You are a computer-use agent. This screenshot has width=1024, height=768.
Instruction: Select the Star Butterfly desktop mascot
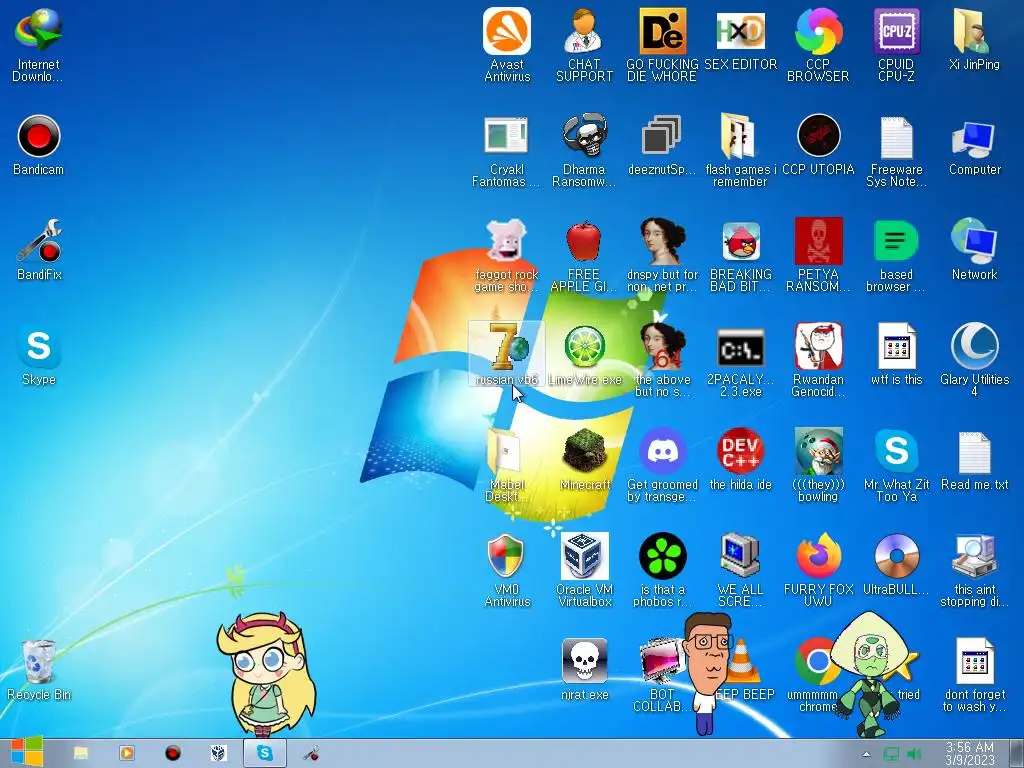(x=266, y=675)
